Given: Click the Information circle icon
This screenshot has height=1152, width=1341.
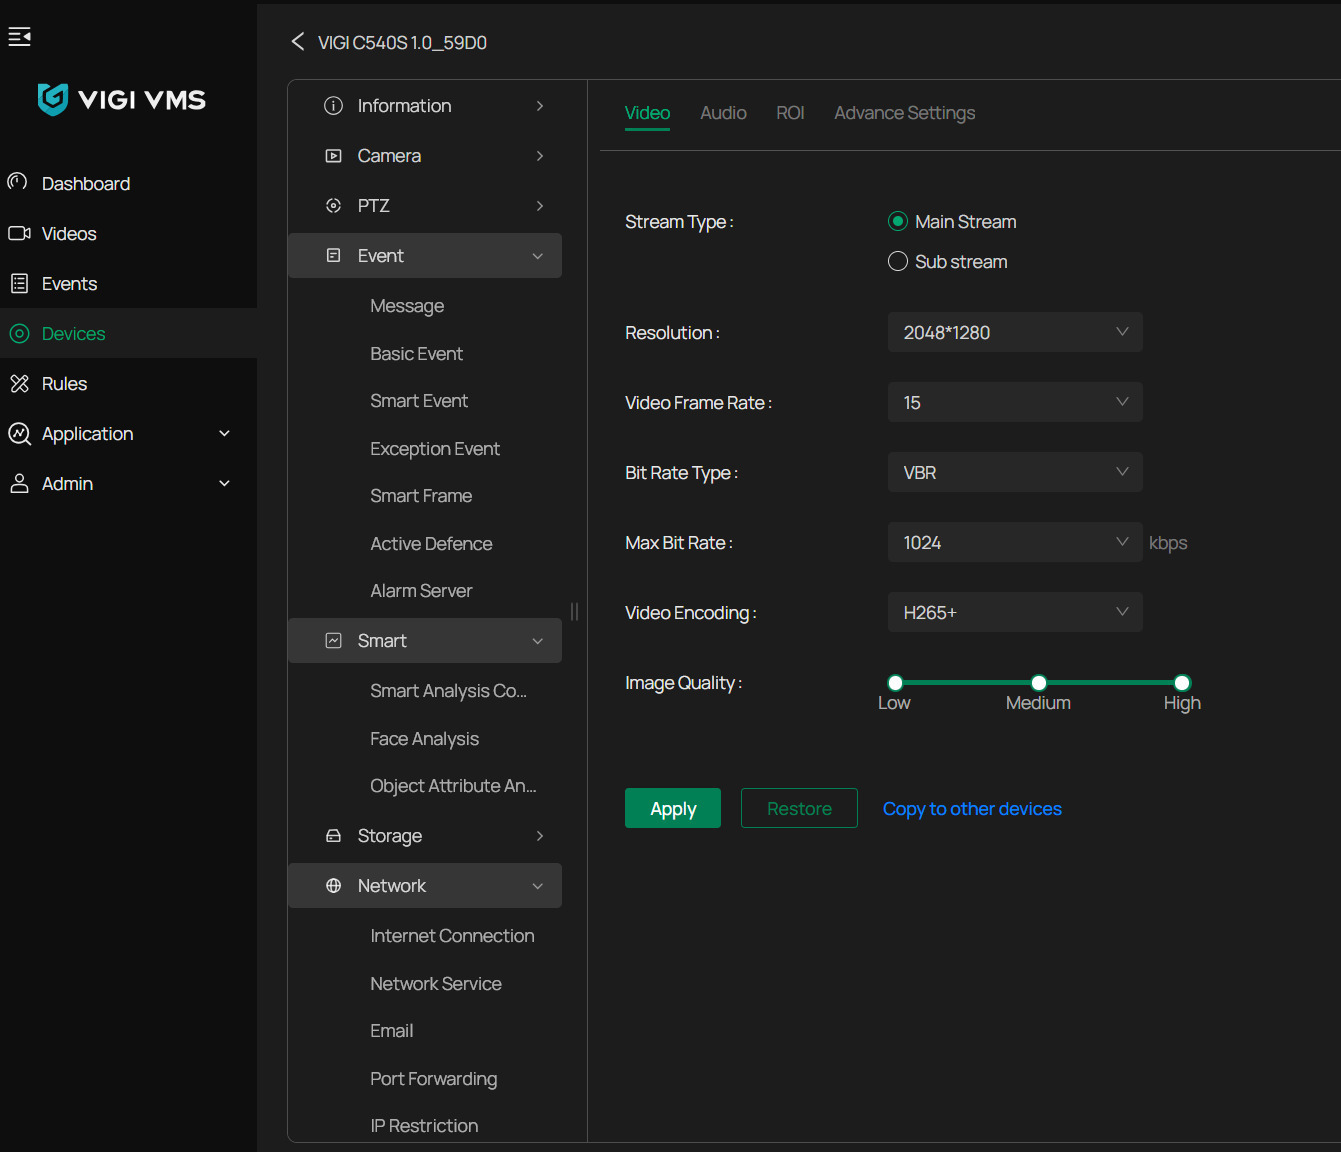Looking at the screenshot, I should pos(334,106).
